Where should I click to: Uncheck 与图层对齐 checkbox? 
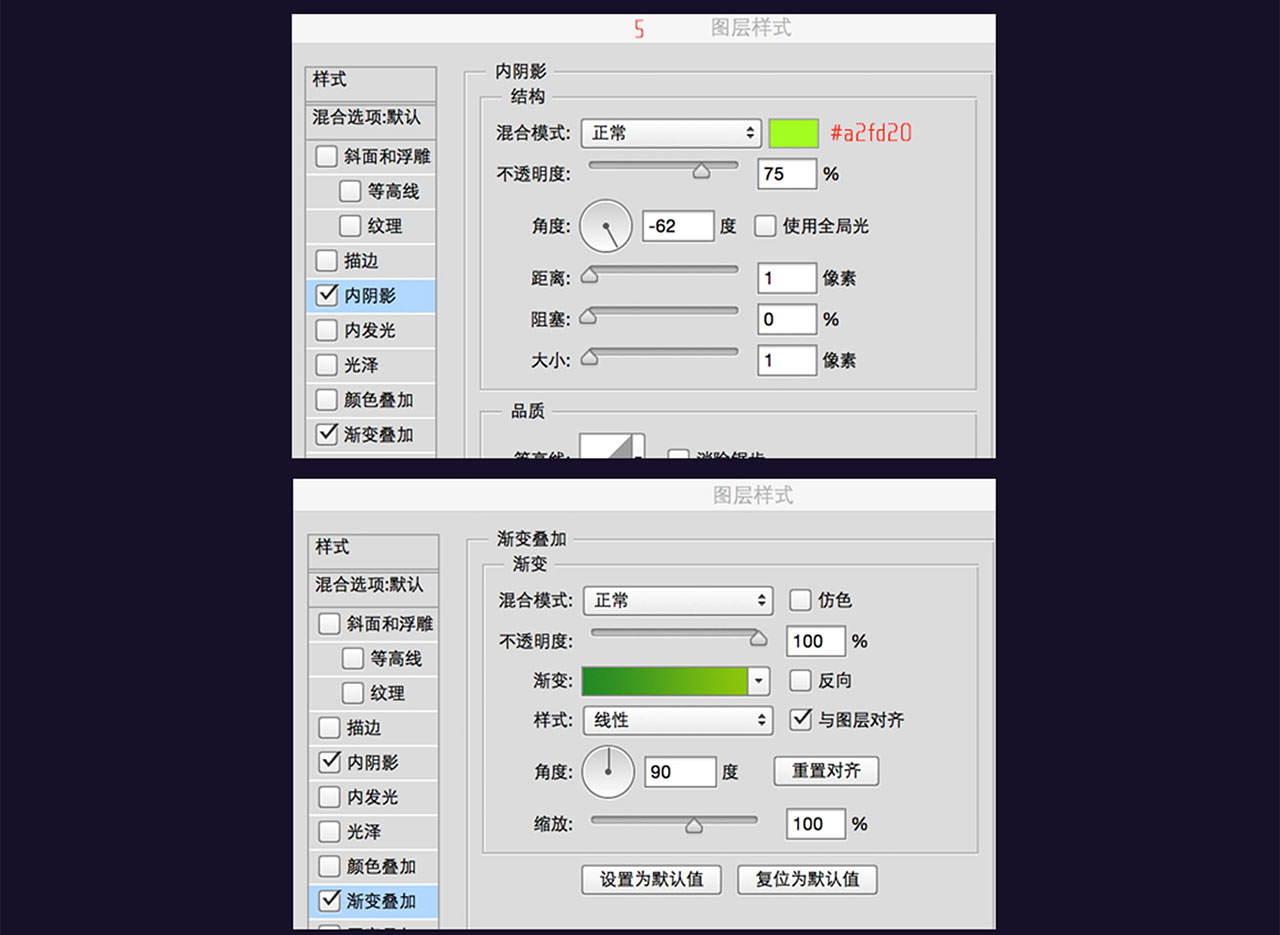pyautogui.click(x=800, y=719)
